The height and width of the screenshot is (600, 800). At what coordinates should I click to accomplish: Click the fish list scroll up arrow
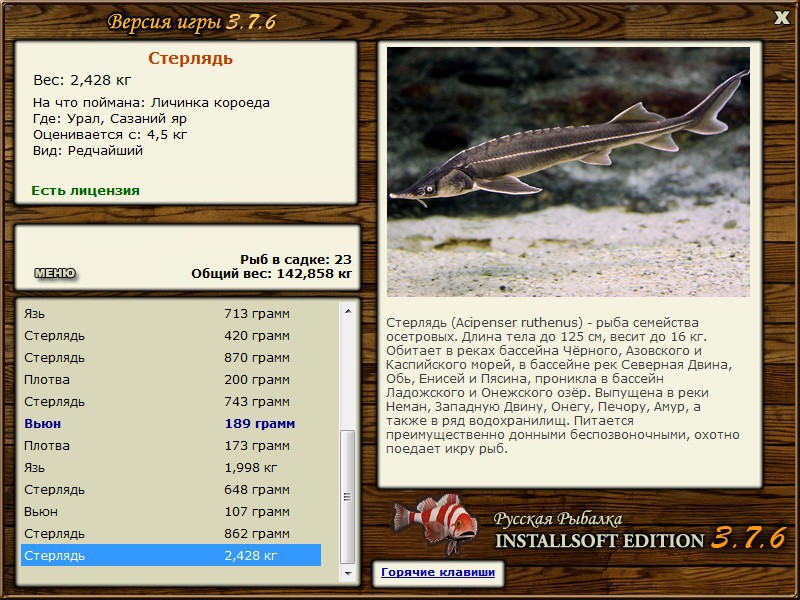pyautogui.click(x=348, y=311)
